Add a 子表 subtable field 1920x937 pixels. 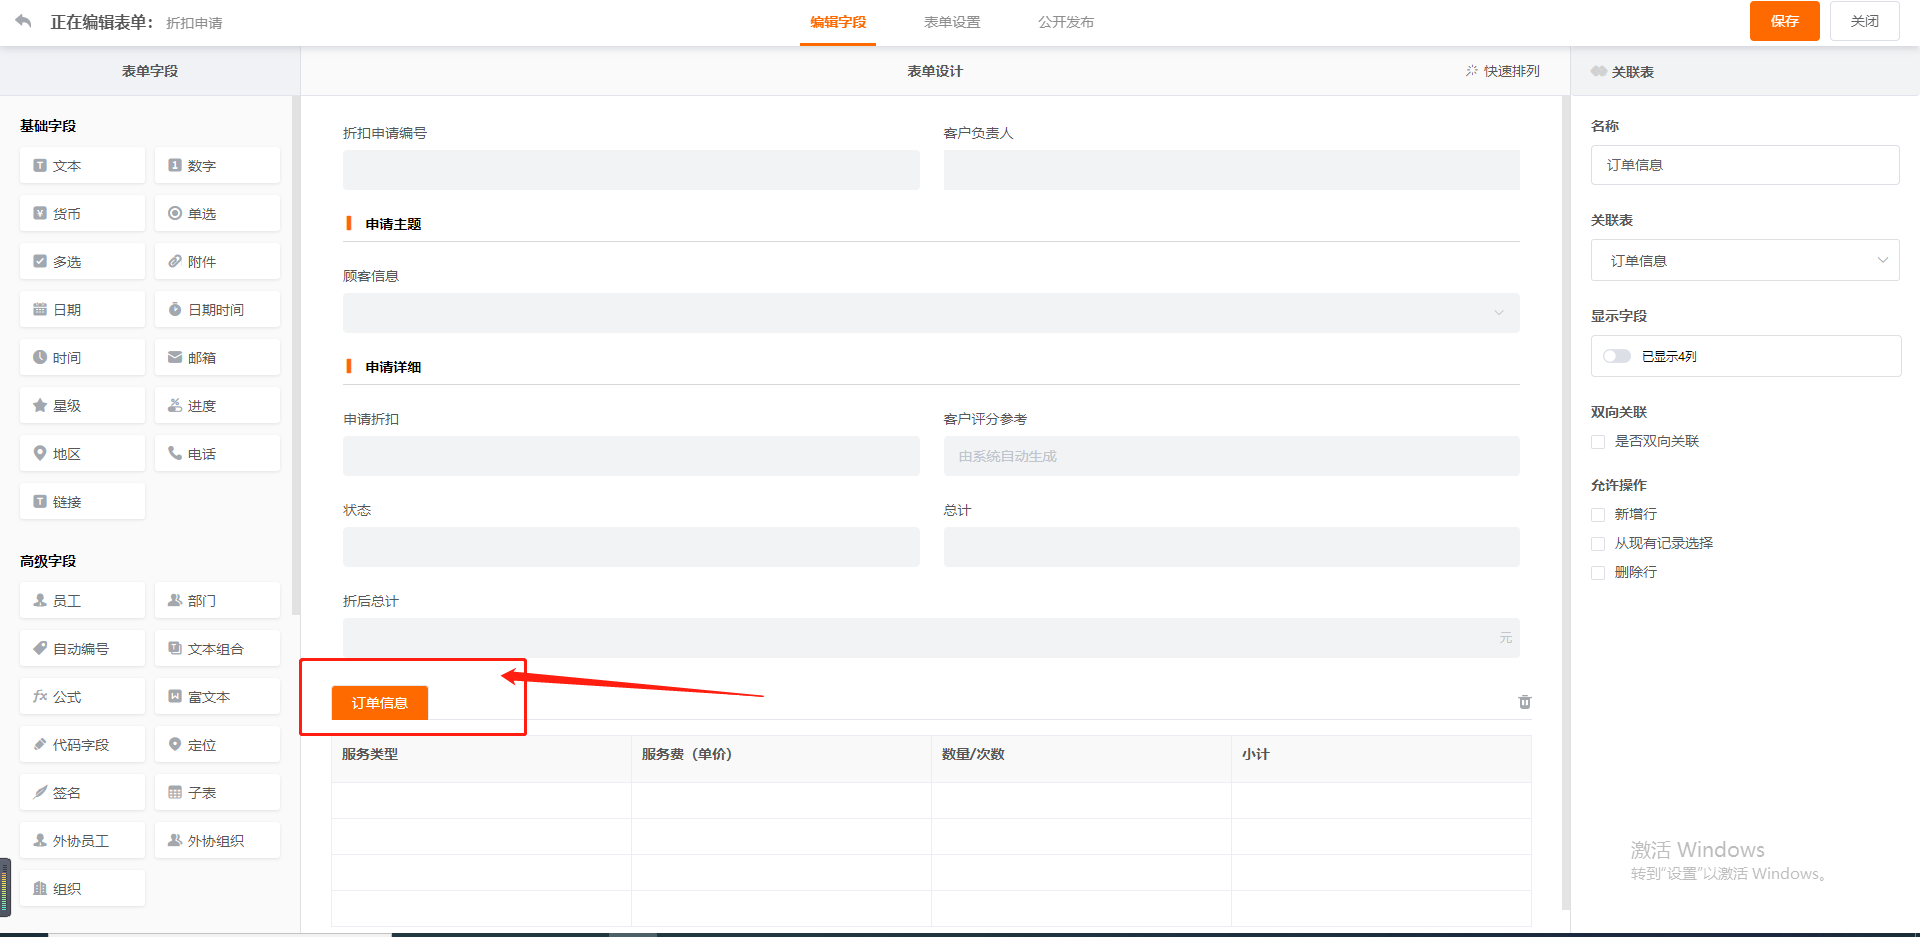[217, 791]
